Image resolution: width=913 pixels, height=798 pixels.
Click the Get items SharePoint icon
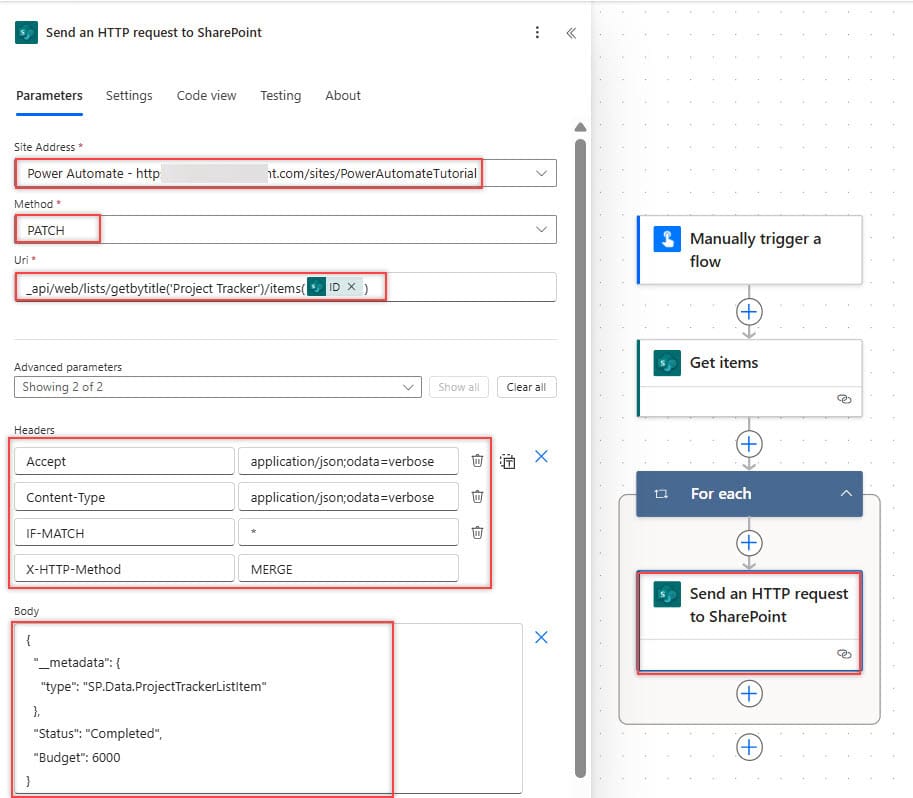(667, 363)
